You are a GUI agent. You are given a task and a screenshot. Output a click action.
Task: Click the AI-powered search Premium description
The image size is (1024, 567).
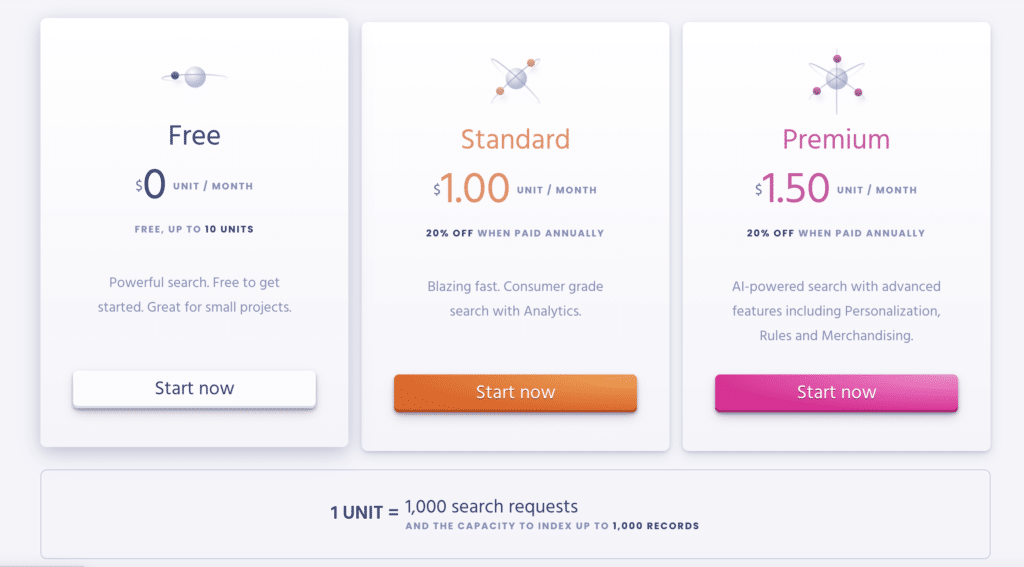point(837,311)
